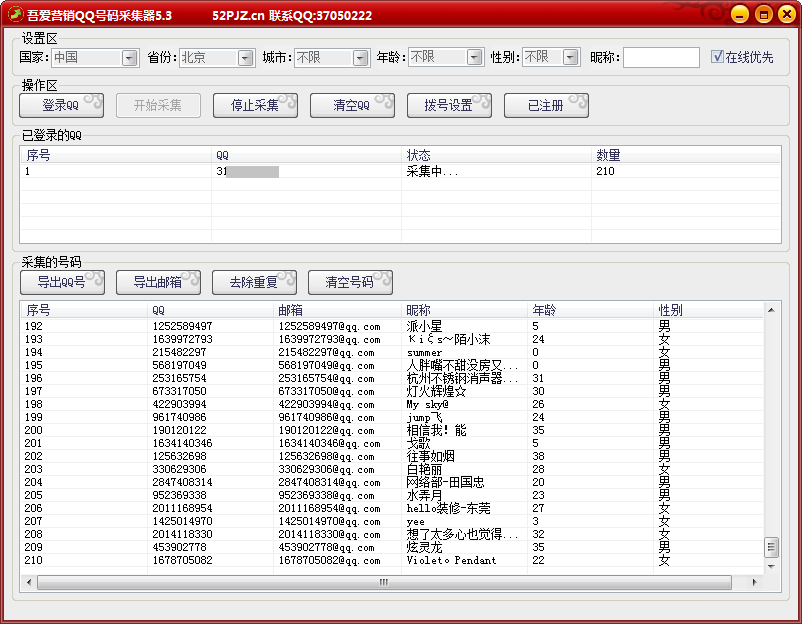The height and width of the screenshot is (624, 802).
Task: Open the 性别 gender dropdown
Action: point(570,58)
